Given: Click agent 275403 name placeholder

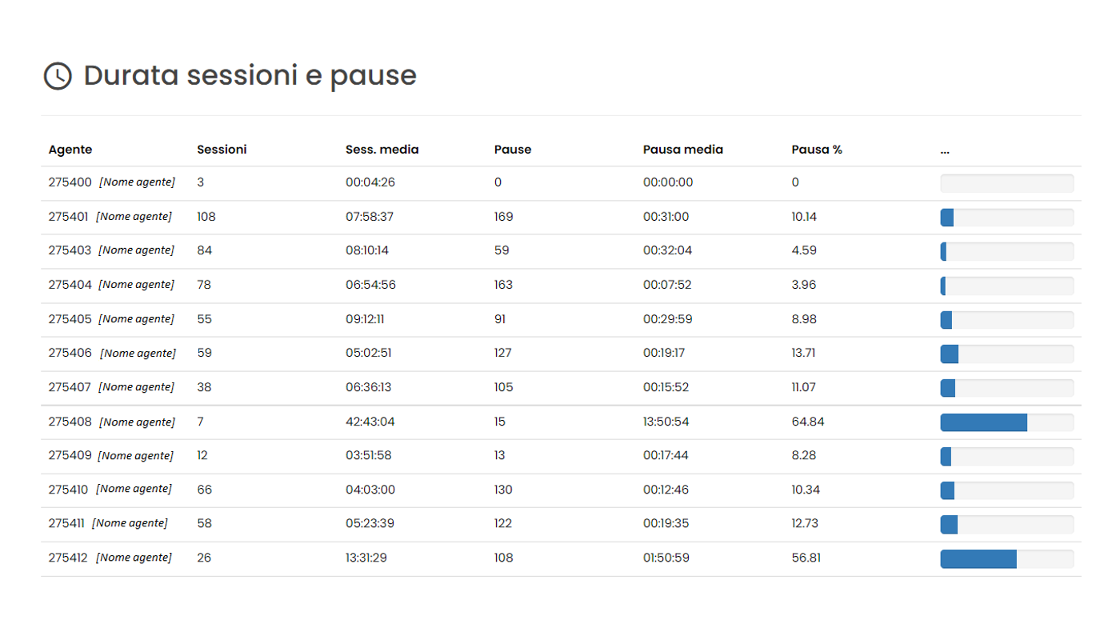Looking at the screenshot, I should coord(136,251).
